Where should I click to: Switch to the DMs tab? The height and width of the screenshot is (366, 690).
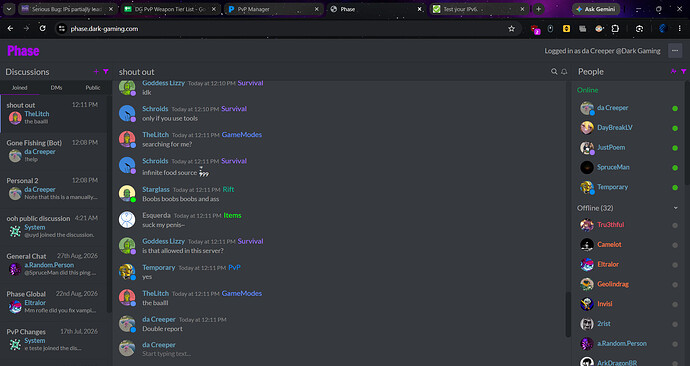coord(56,88)
